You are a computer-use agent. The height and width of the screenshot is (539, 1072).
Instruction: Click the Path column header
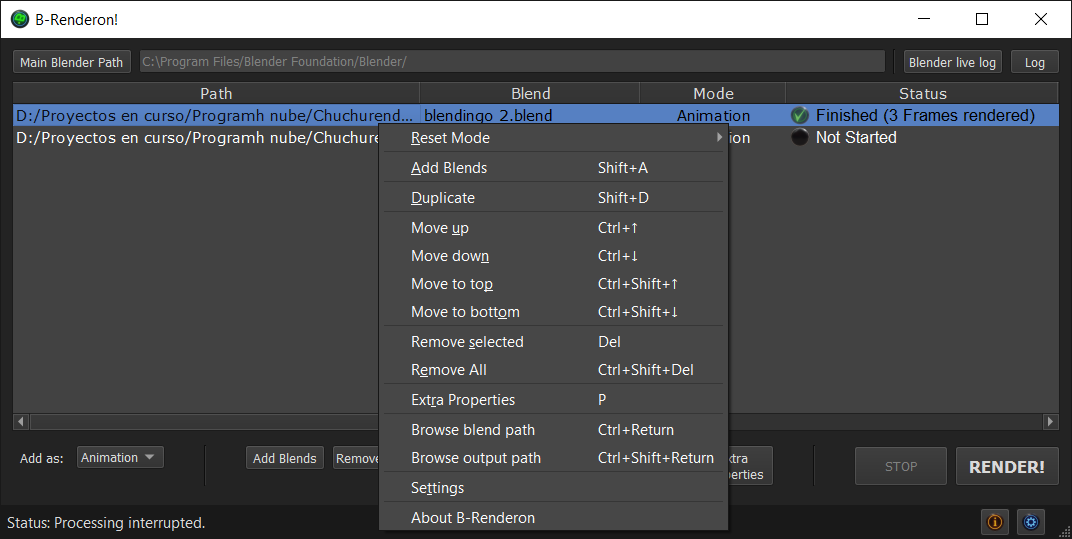tap(216, 93)
